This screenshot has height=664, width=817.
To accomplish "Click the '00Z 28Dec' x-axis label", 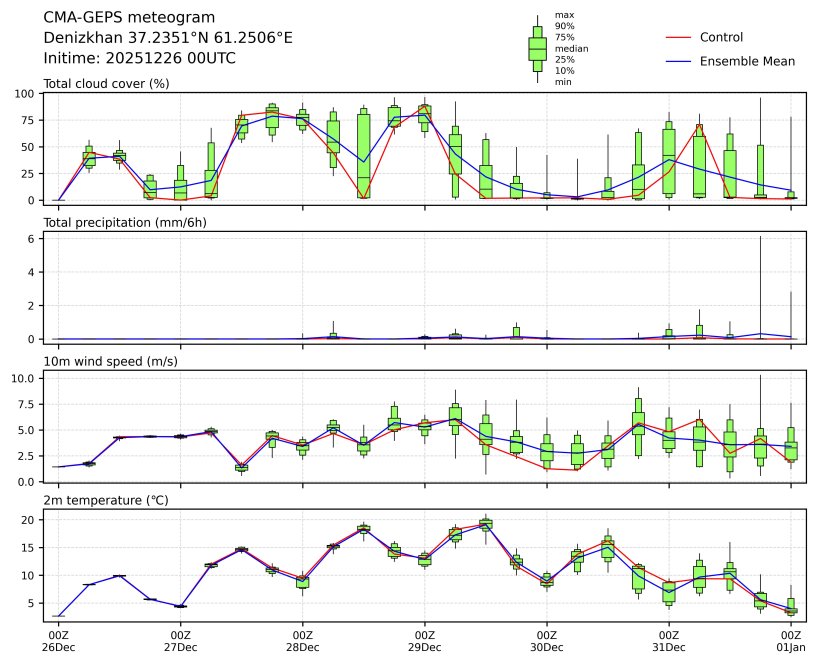I will pos(303,641).
